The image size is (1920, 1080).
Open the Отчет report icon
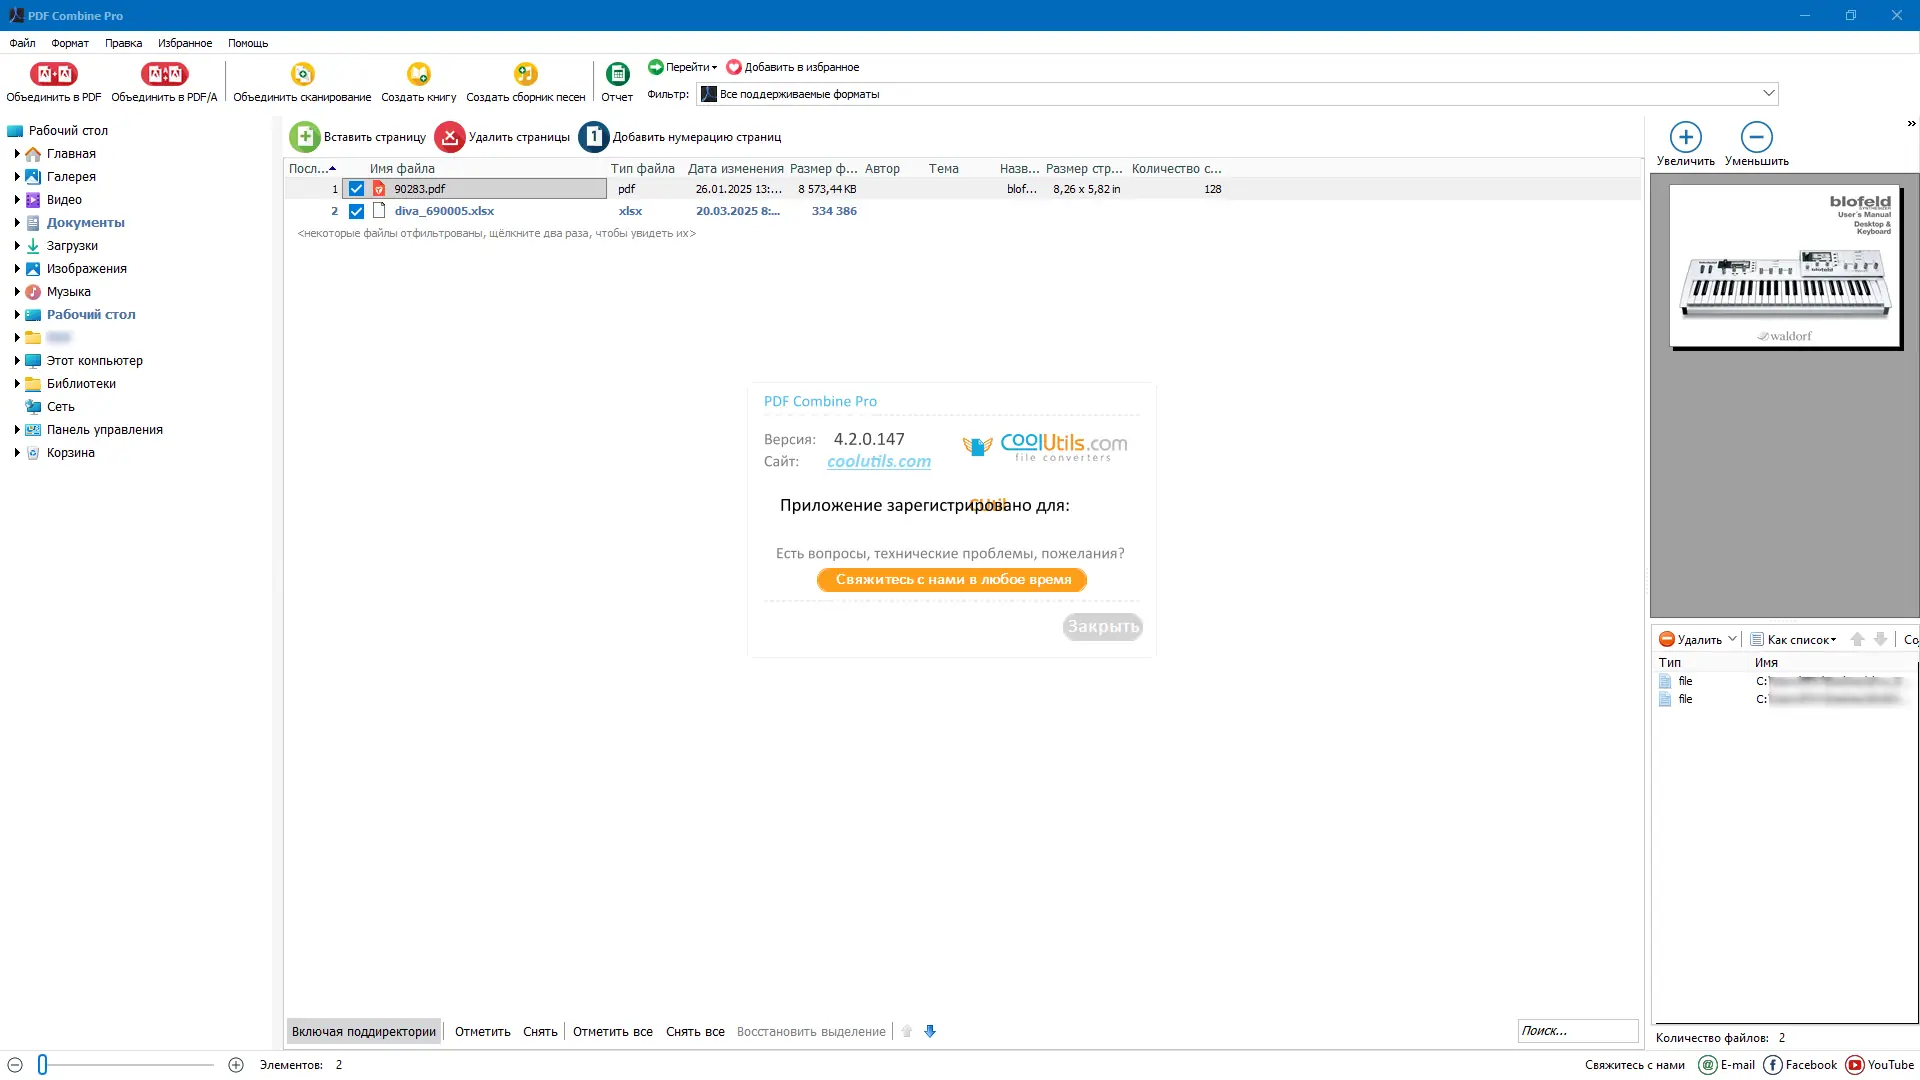point(617,74)
